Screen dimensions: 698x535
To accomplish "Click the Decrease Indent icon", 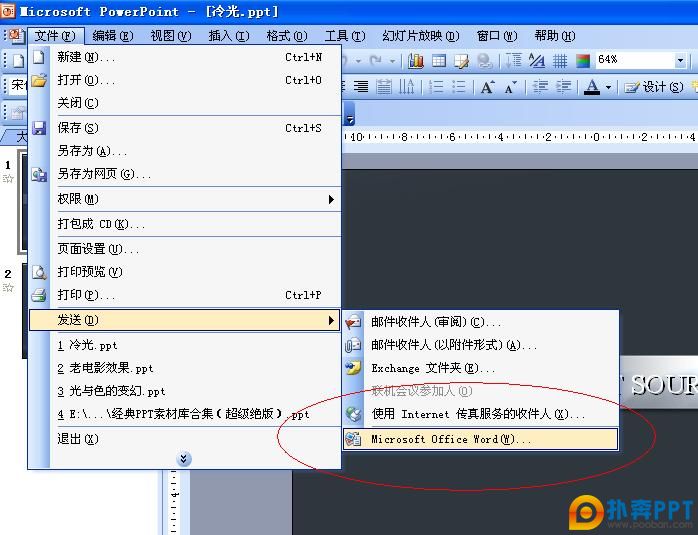I will pyautogui.click(x=540, y=86).
